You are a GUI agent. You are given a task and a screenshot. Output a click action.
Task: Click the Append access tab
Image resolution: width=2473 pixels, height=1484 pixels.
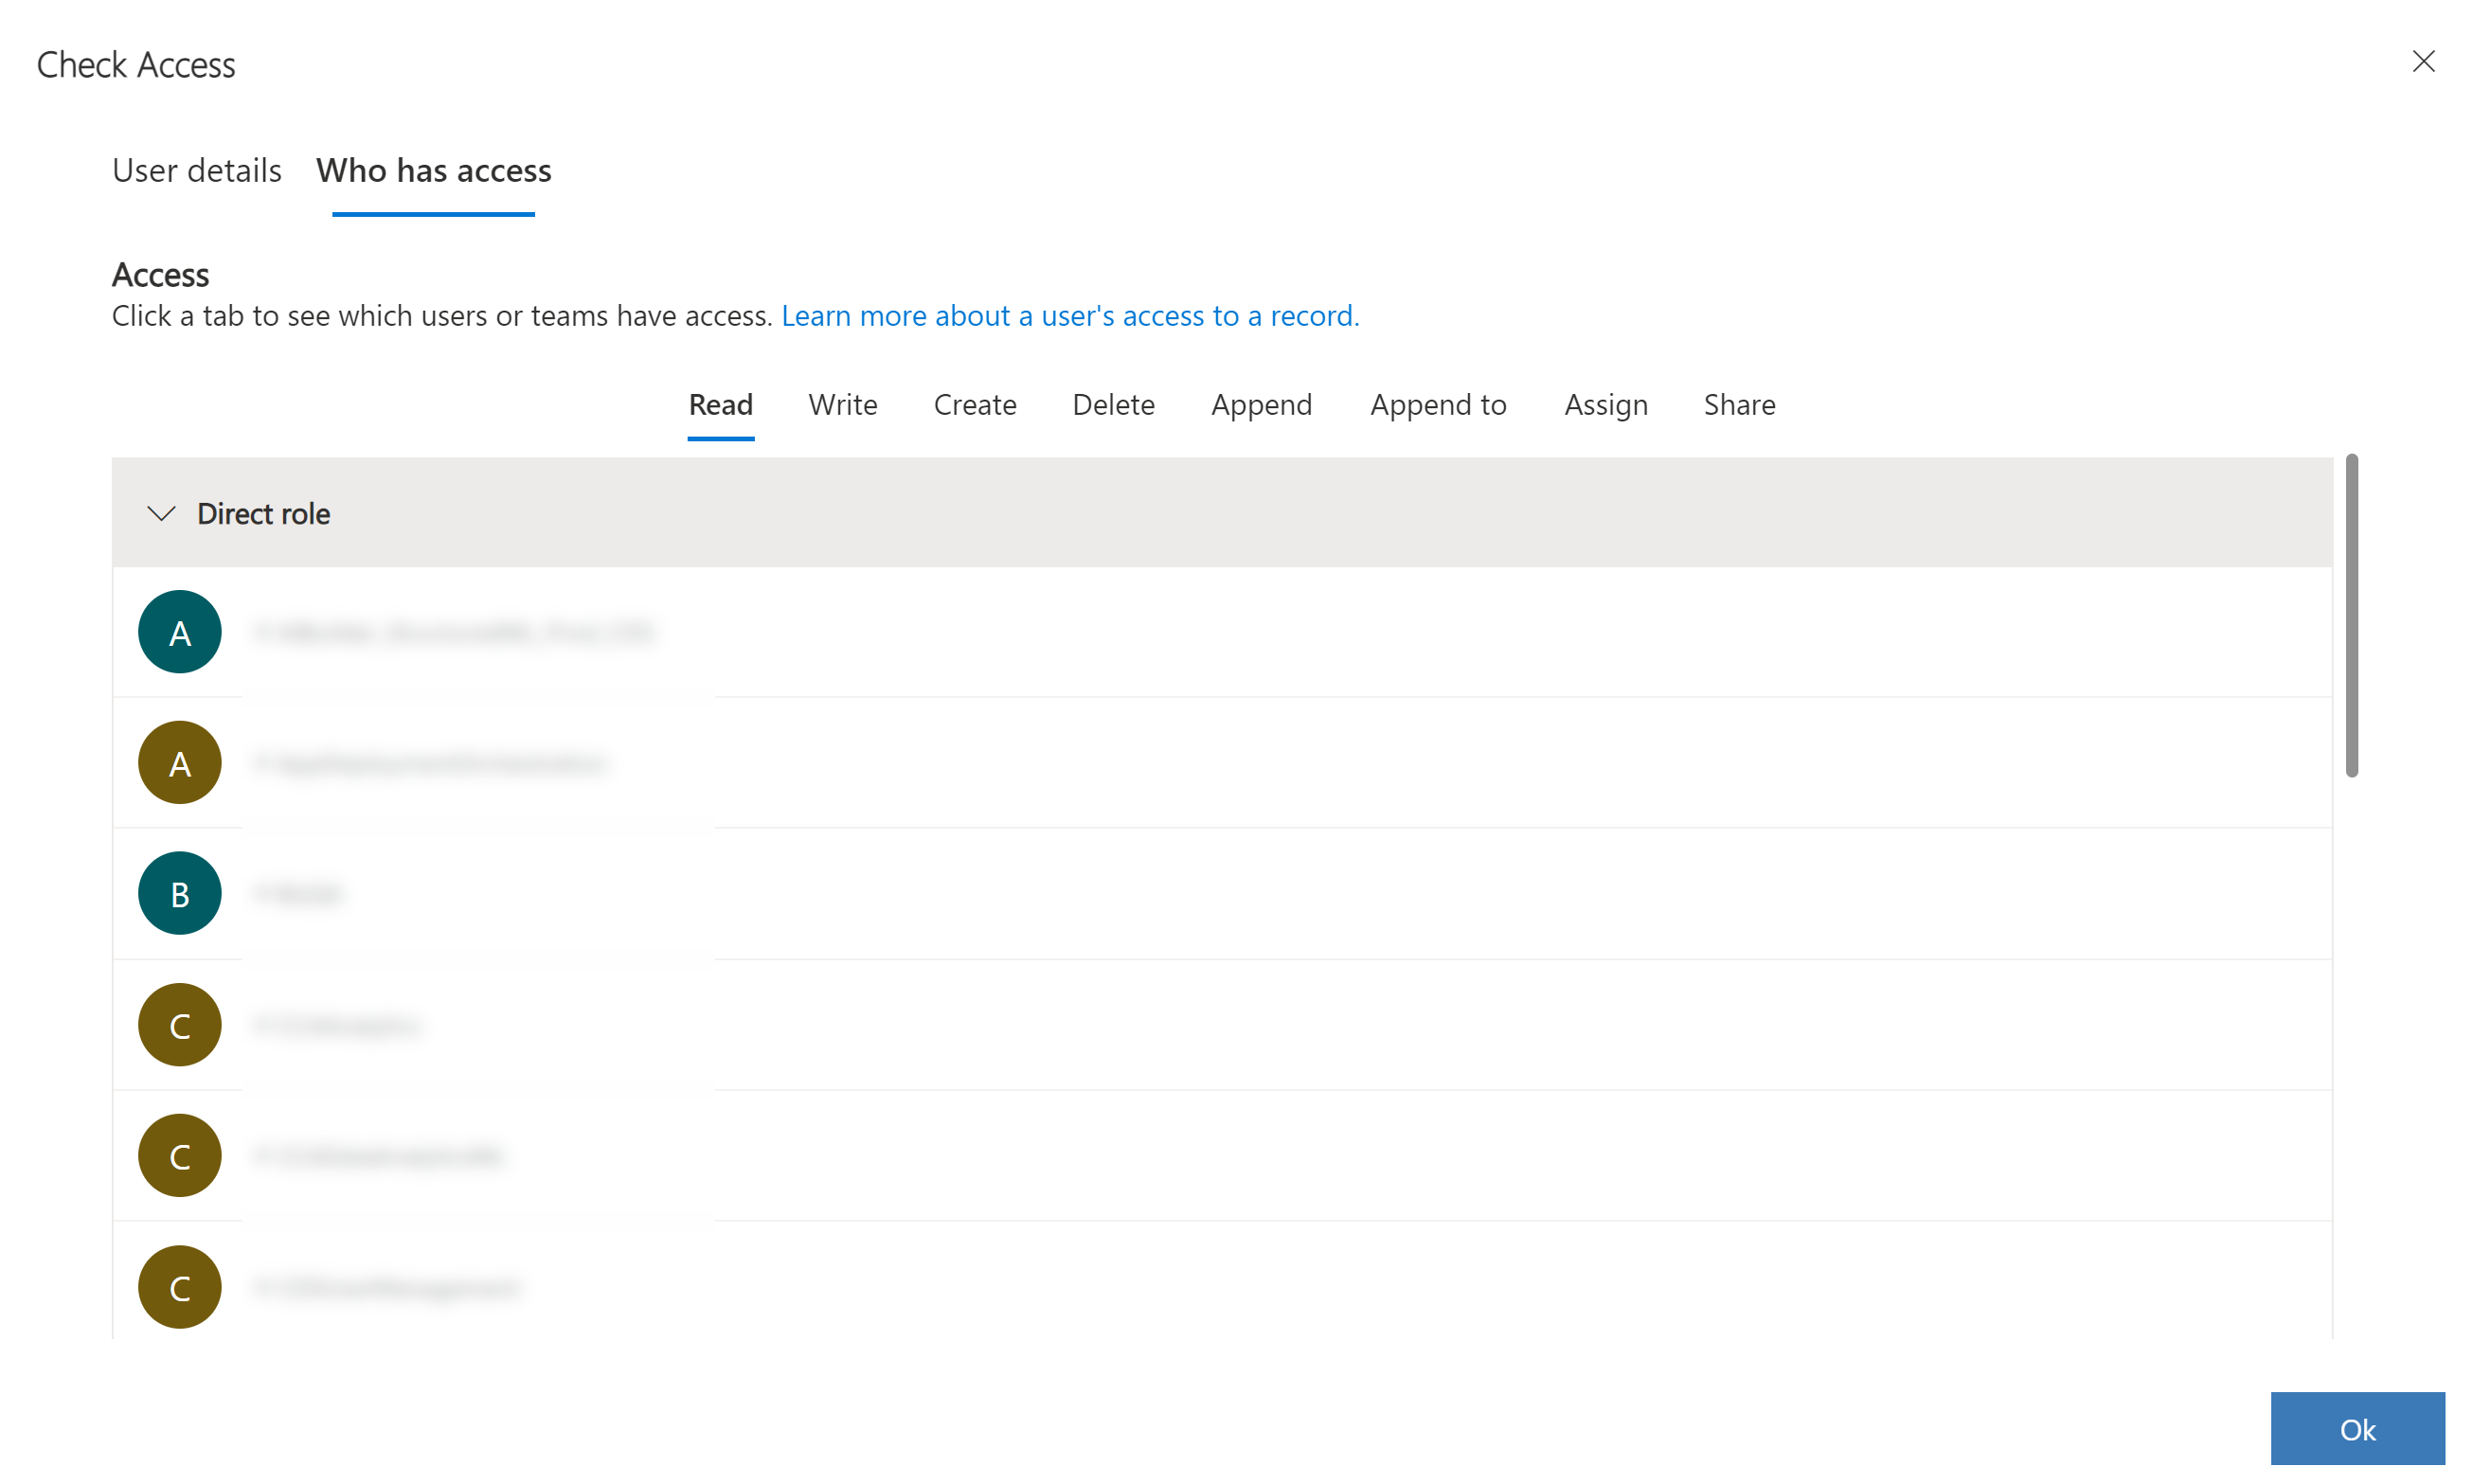(1262, 402)
